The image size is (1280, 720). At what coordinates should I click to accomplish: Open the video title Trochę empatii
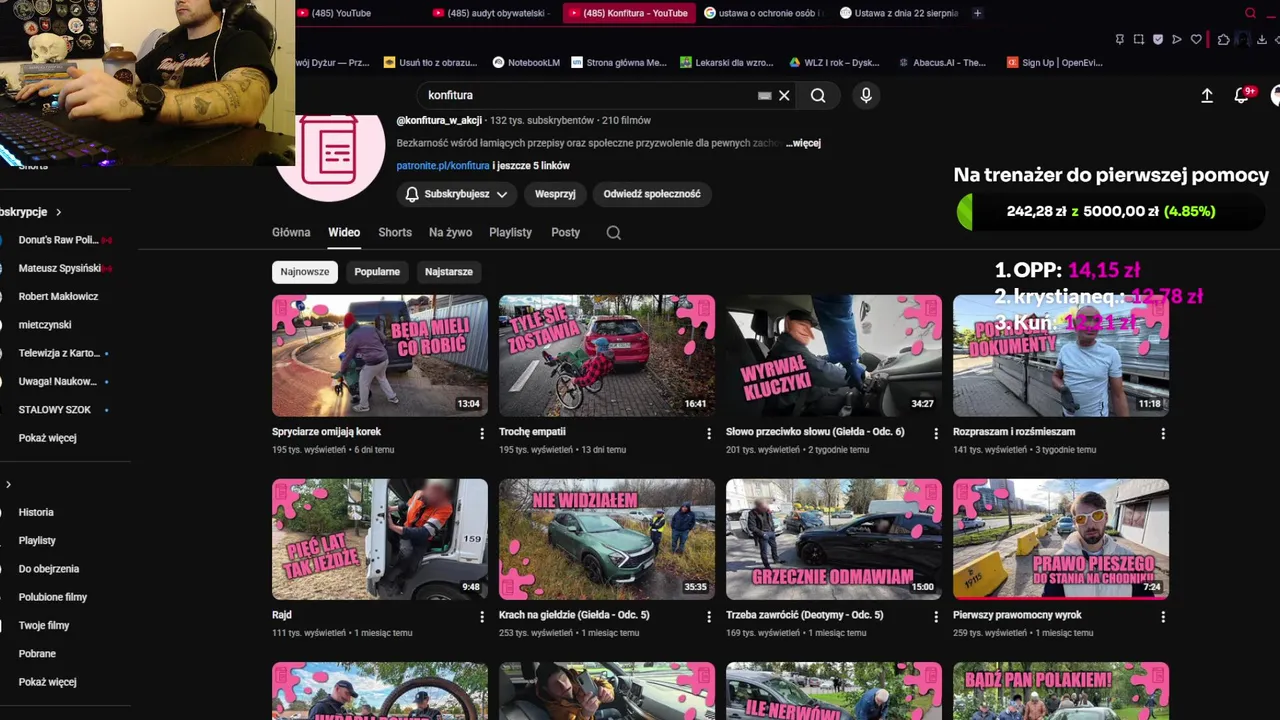[532, 432]
